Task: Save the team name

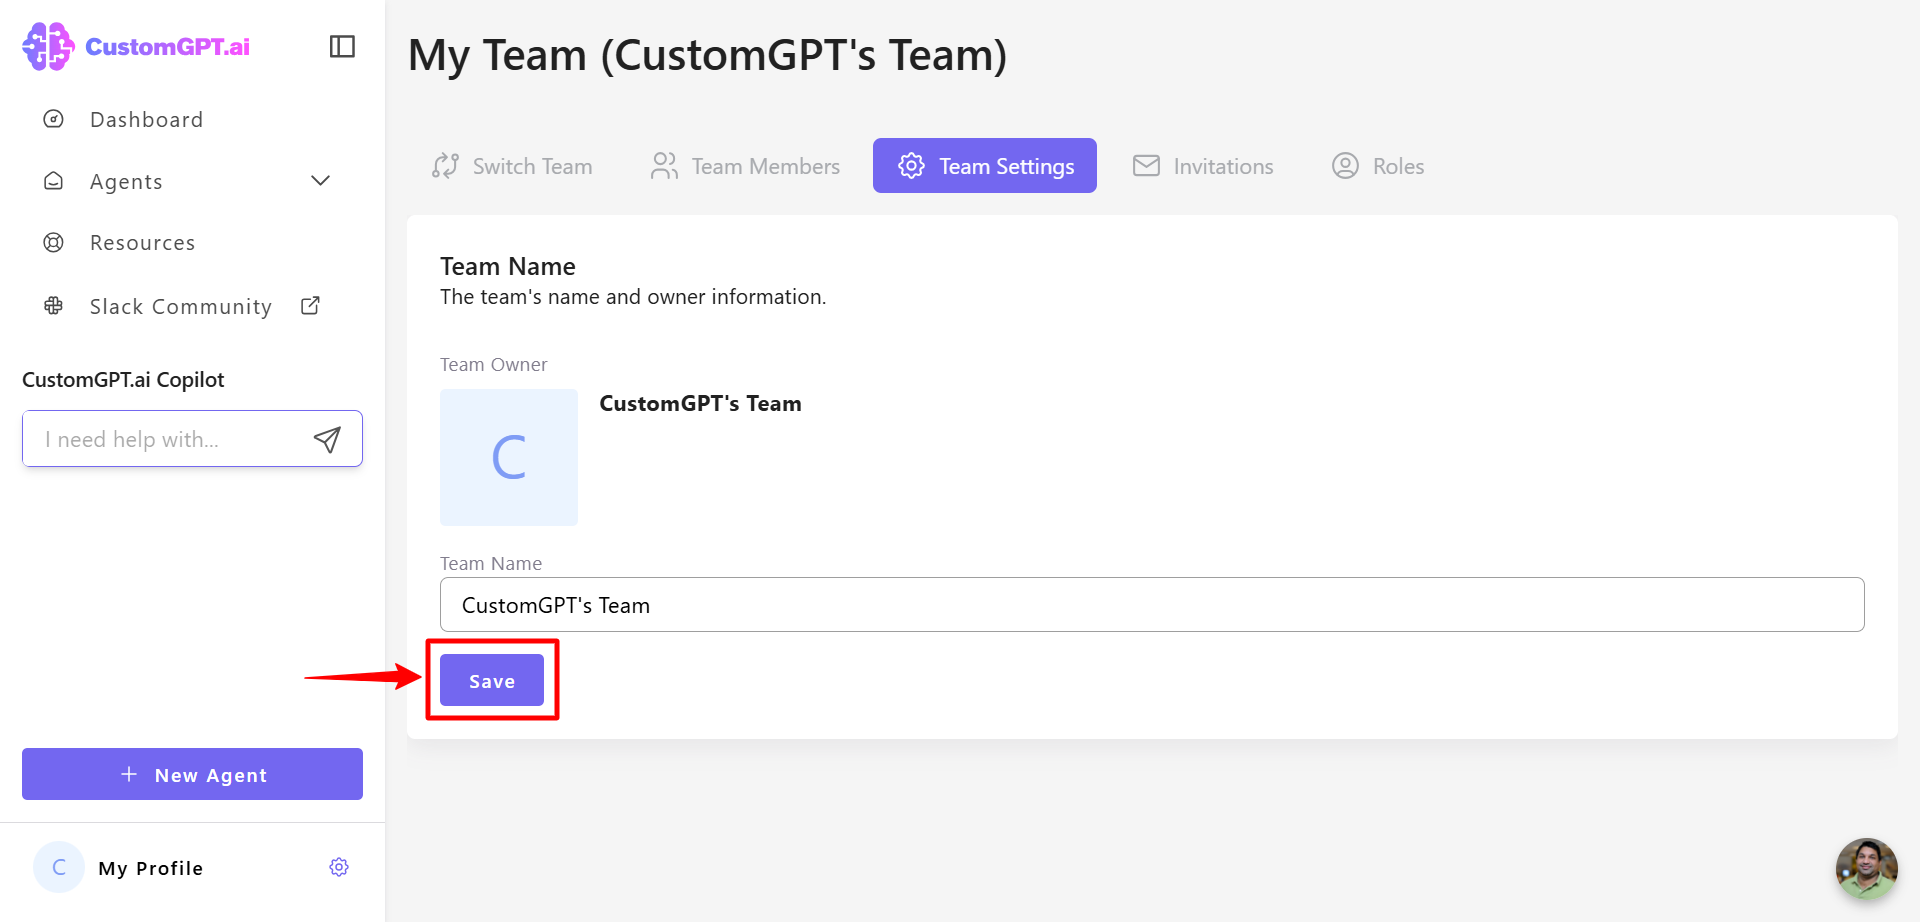Action: tap(492, 680)
